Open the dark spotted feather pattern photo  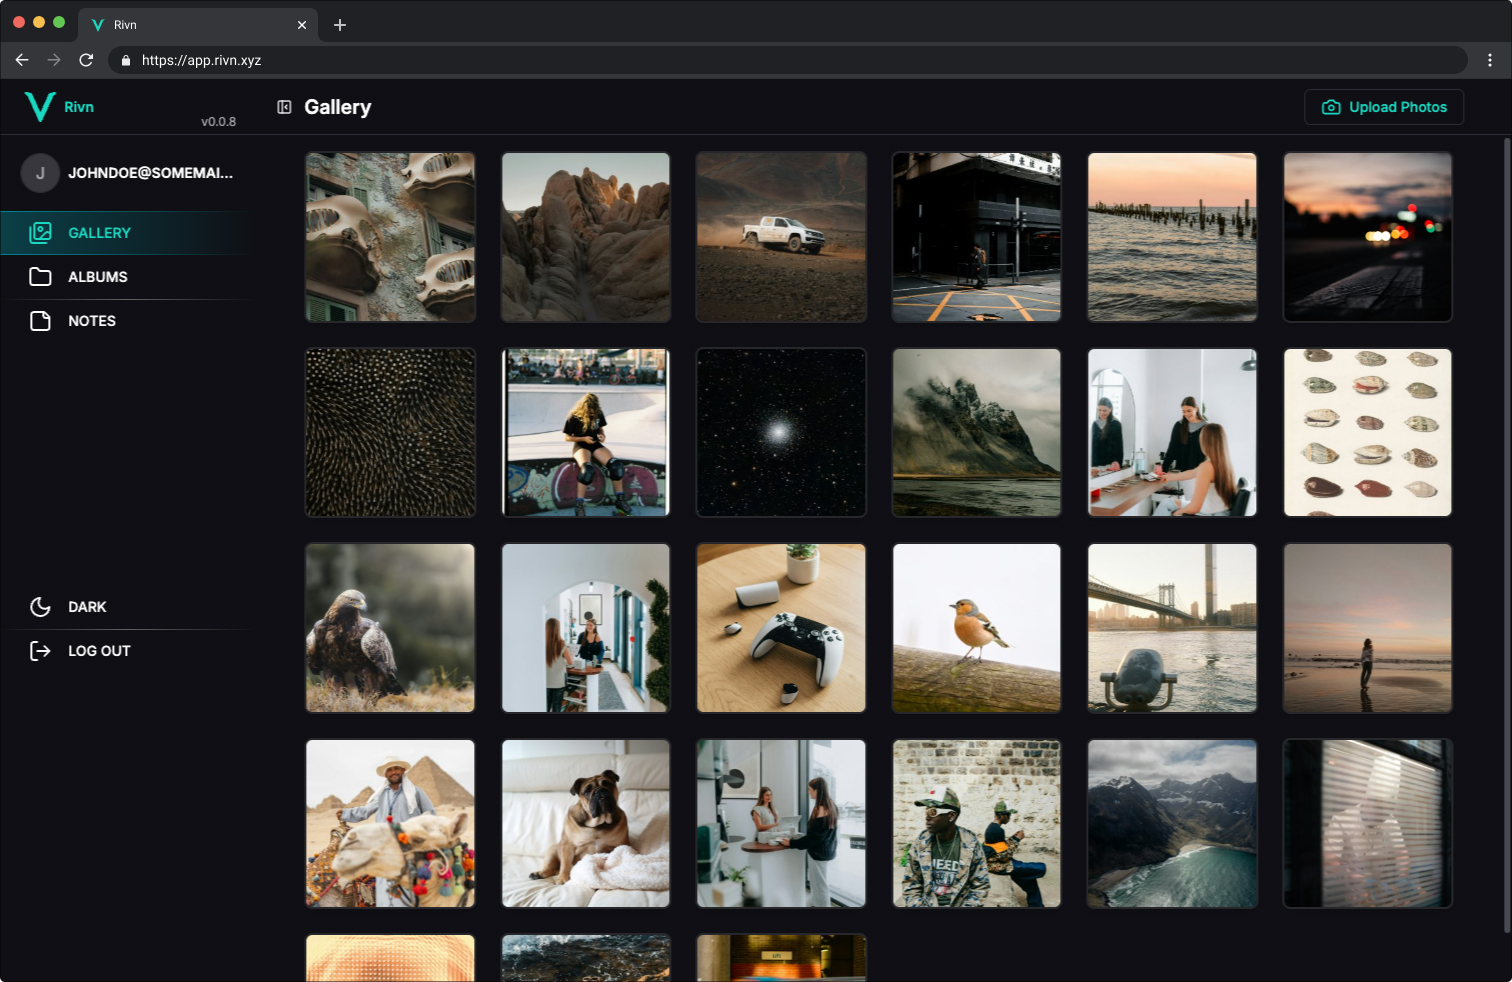(x=390, y=432)
